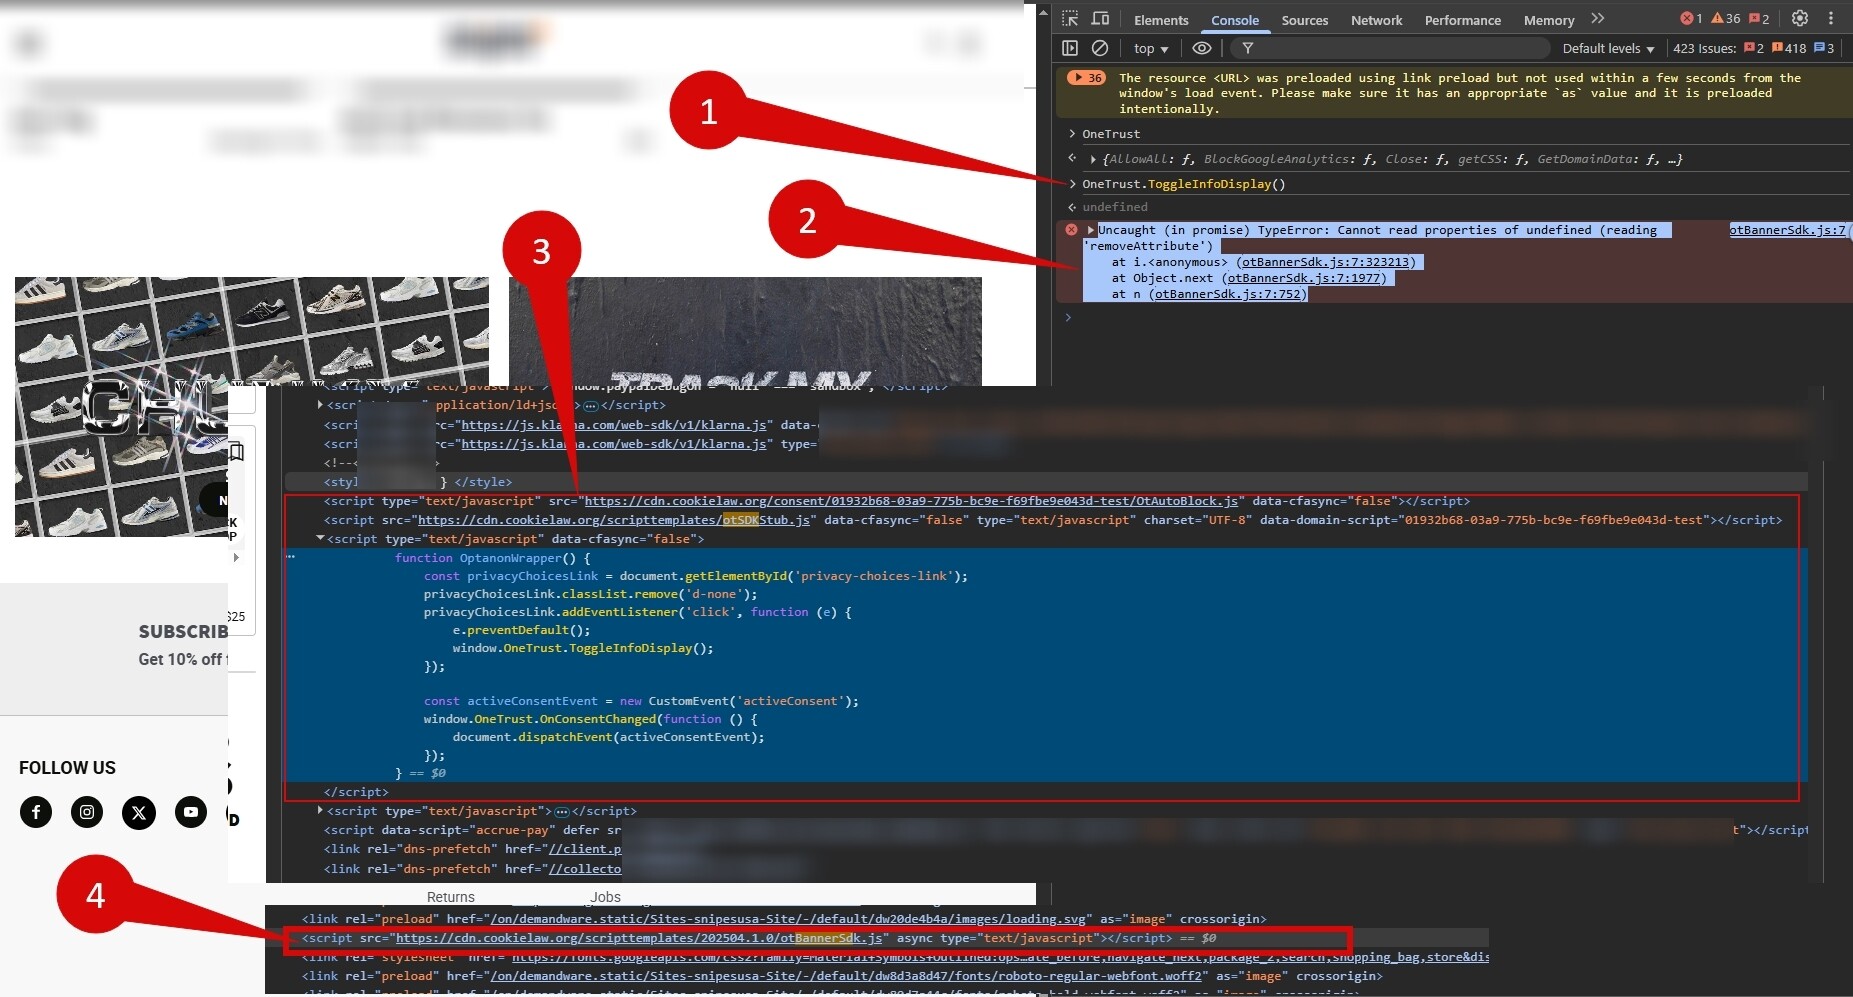This screenshot has width=1853, height=997.
Task: Open the top context dropdown
Action: (x=1151, y=48)
